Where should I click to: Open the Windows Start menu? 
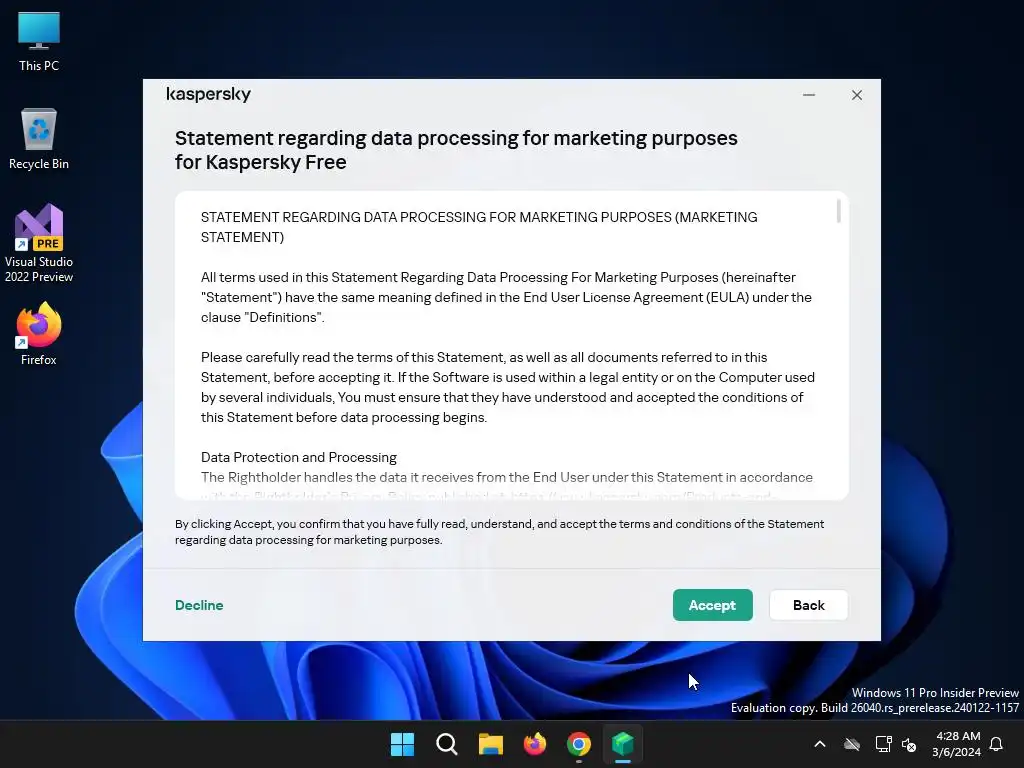click(402, 744)
